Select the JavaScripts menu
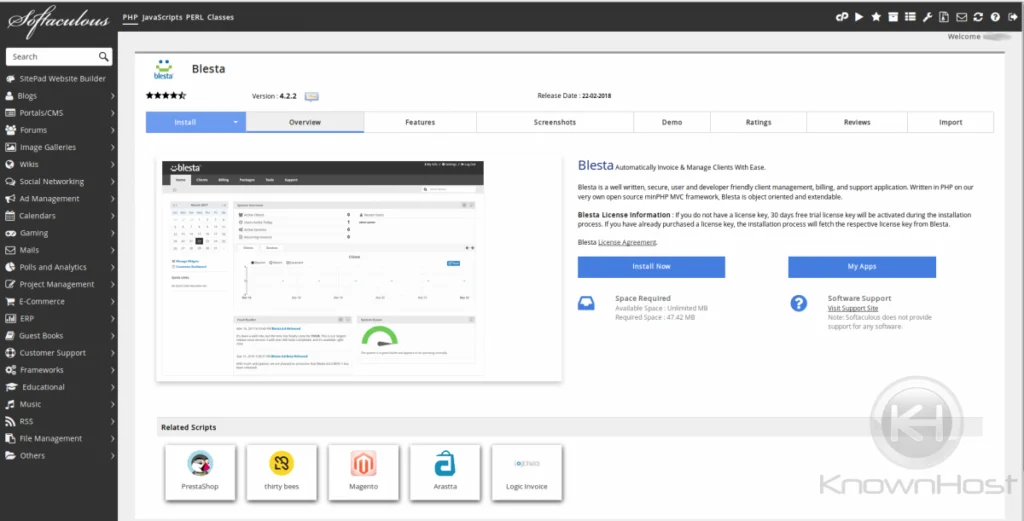This screenshot has height=521, width=1024. pyautogui.click(x=162, y=18)
